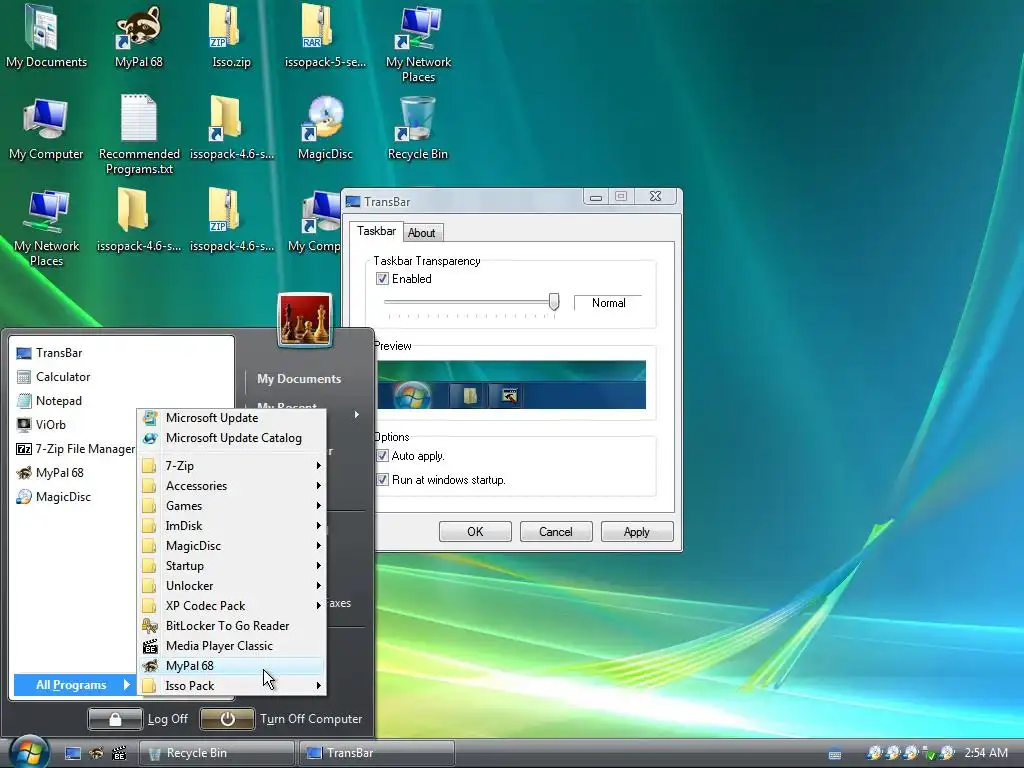Launch Media Player Classic quick launch icon
Viewport: 1024px width, 768px height.
click(119, 753)
